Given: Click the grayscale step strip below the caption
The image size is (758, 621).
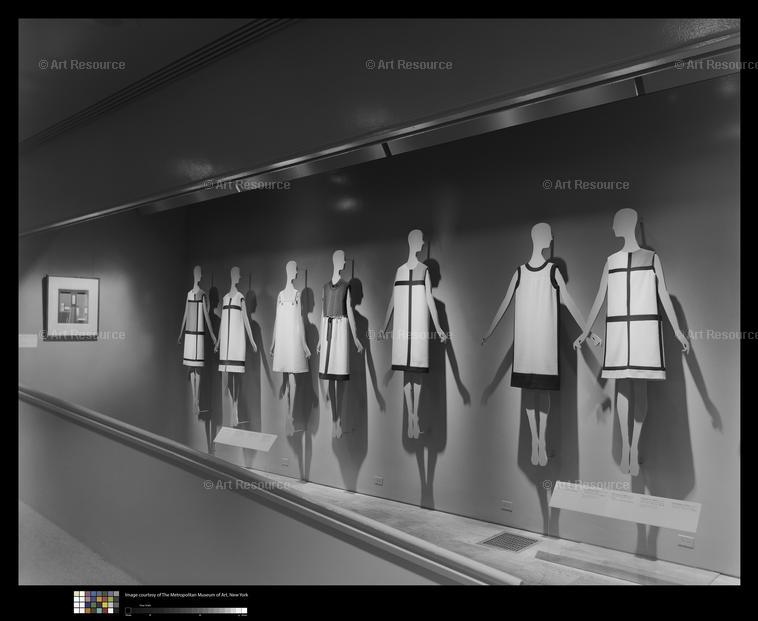Looking at the screenshot, I should point(186,610).
